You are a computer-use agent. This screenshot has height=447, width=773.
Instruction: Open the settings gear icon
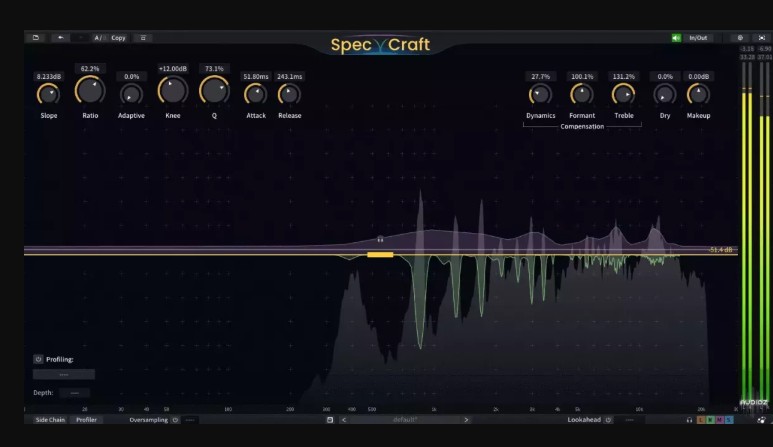[x=740, y=38]
